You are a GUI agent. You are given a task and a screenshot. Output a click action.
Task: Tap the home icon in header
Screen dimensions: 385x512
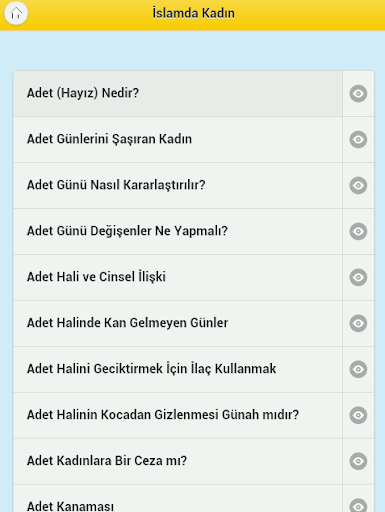pyautogui.click(x=16, y=13)
